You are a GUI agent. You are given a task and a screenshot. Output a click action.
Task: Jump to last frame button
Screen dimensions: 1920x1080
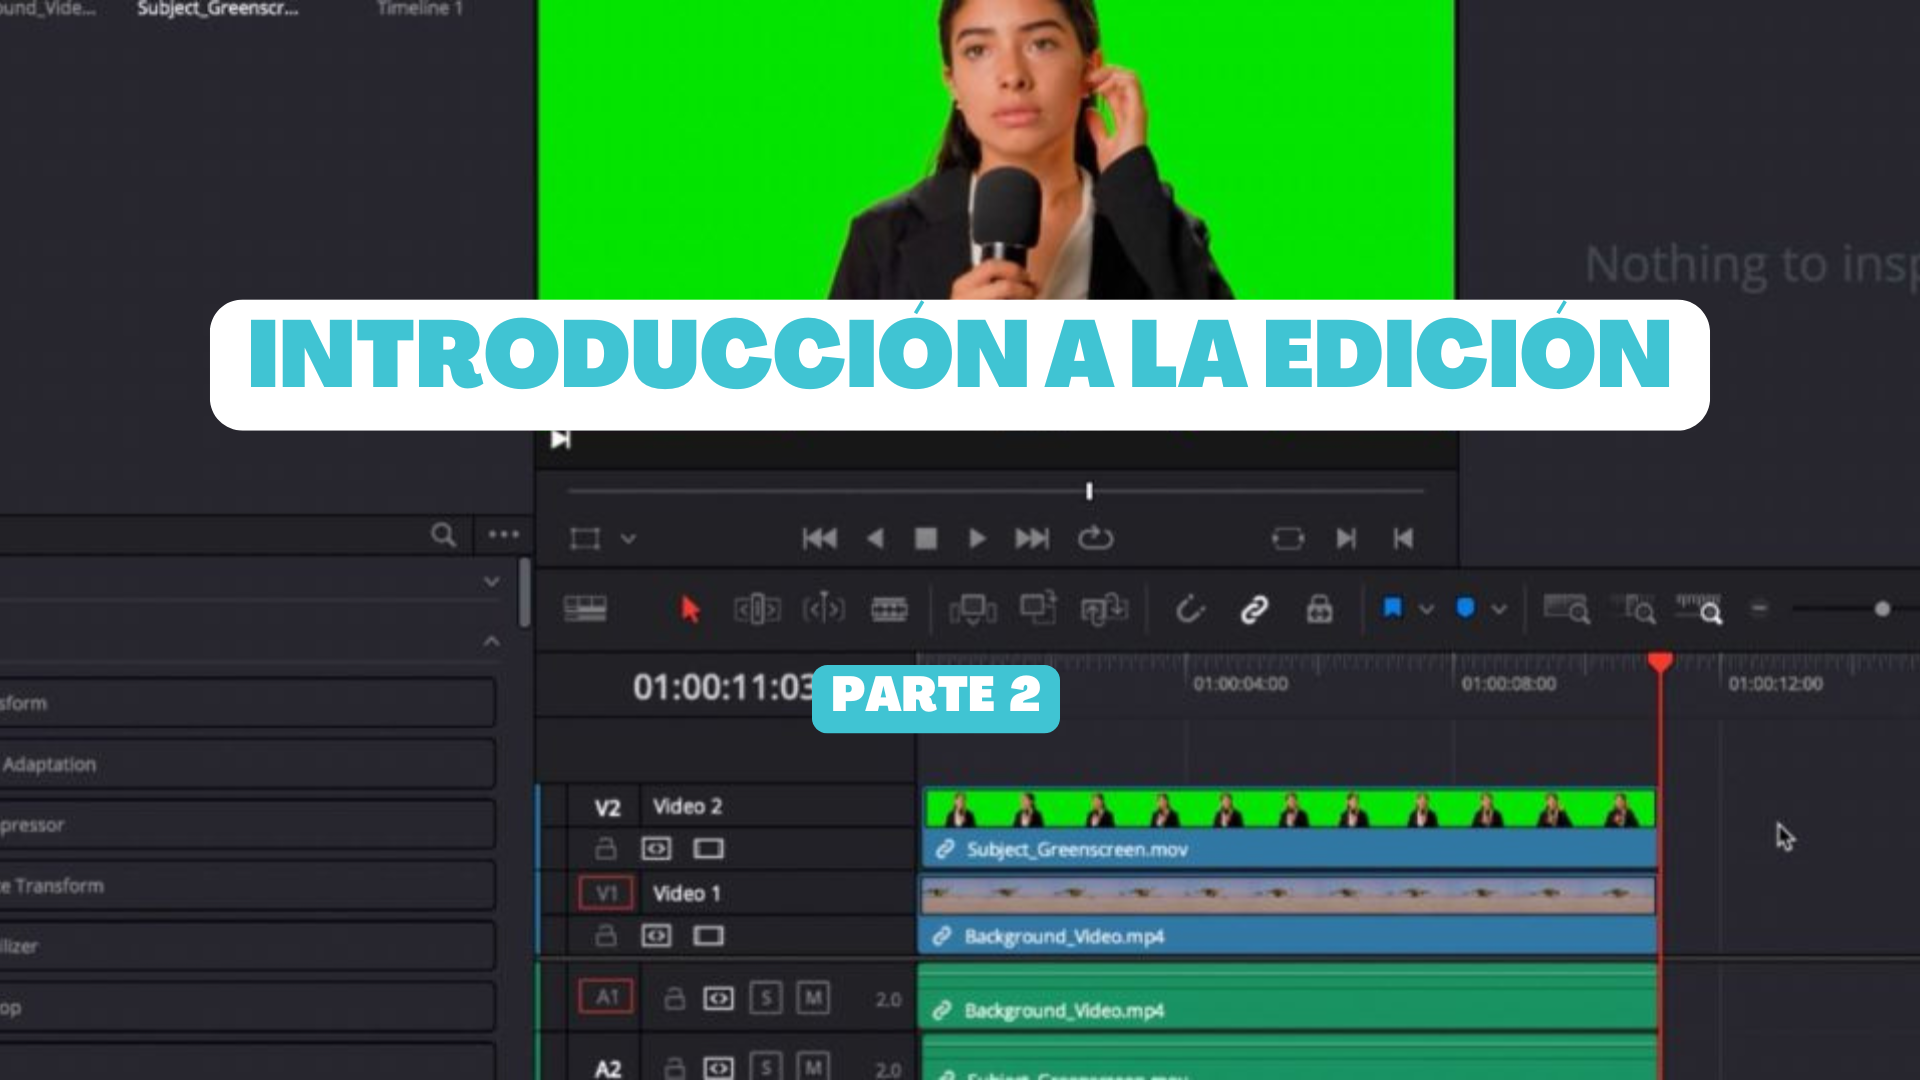1032,539
